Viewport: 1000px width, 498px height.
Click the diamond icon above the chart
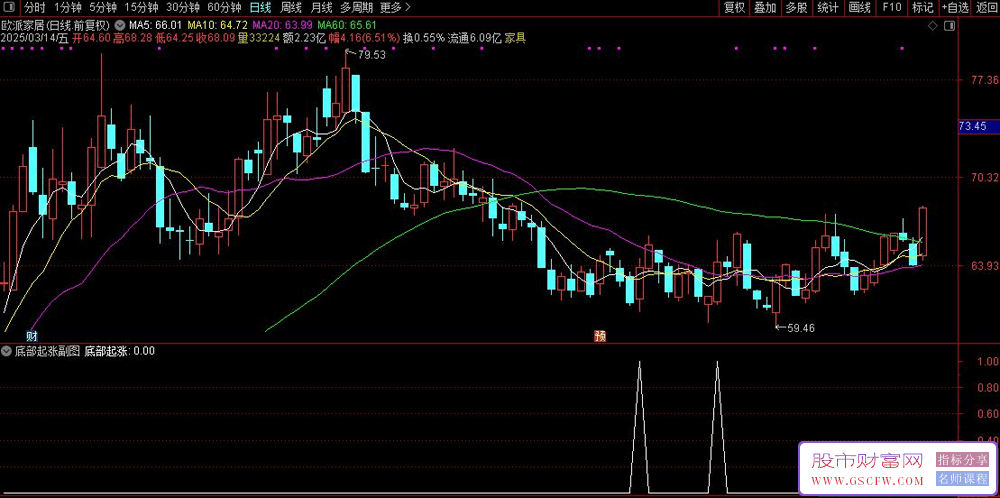tap(932, 26)
